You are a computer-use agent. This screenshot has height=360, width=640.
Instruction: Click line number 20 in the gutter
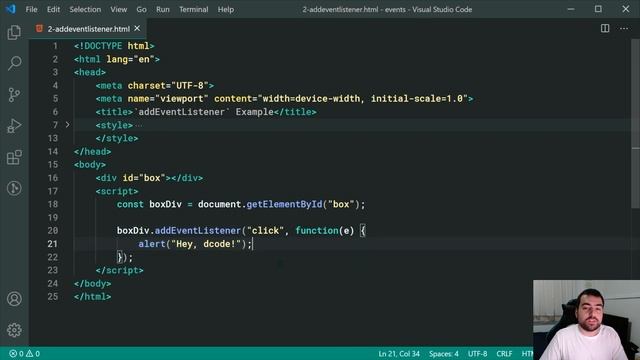coord(53,231)
